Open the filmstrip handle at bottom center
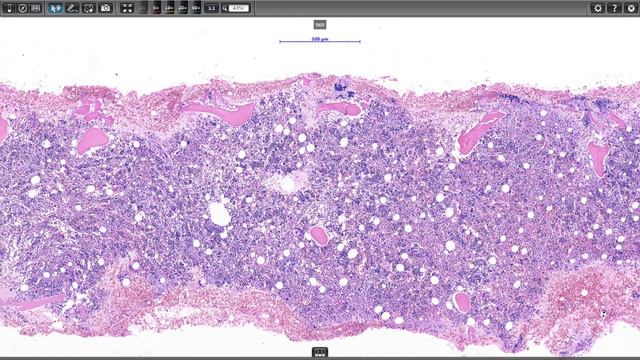640x360 pixels. [320, 353]
